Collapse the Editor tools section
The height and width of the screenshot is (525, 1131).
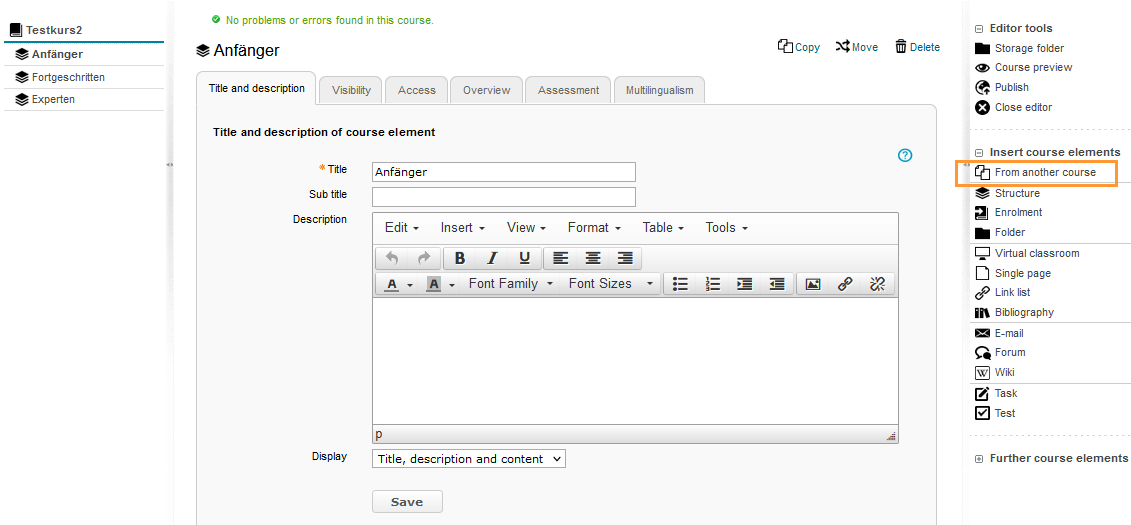(x=979, y=29)
